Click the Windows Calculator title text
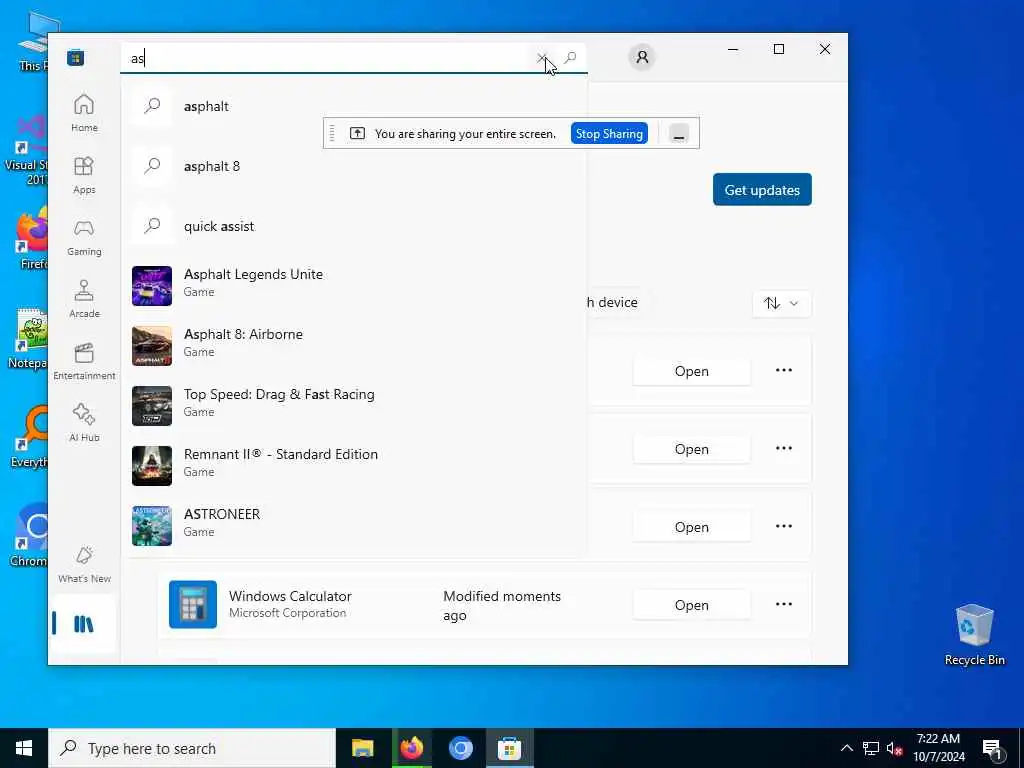The image size is (1024, 768). [x=290, y=596]
